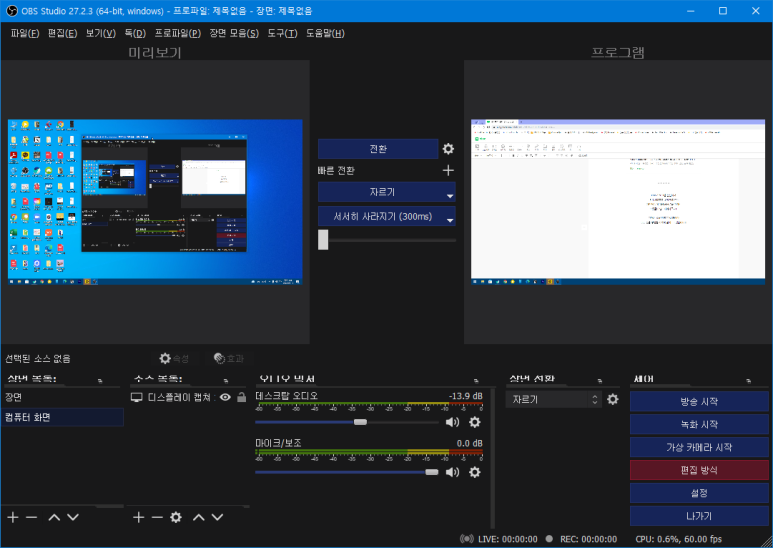Open 효과 filters for selected source

[229, 358]
